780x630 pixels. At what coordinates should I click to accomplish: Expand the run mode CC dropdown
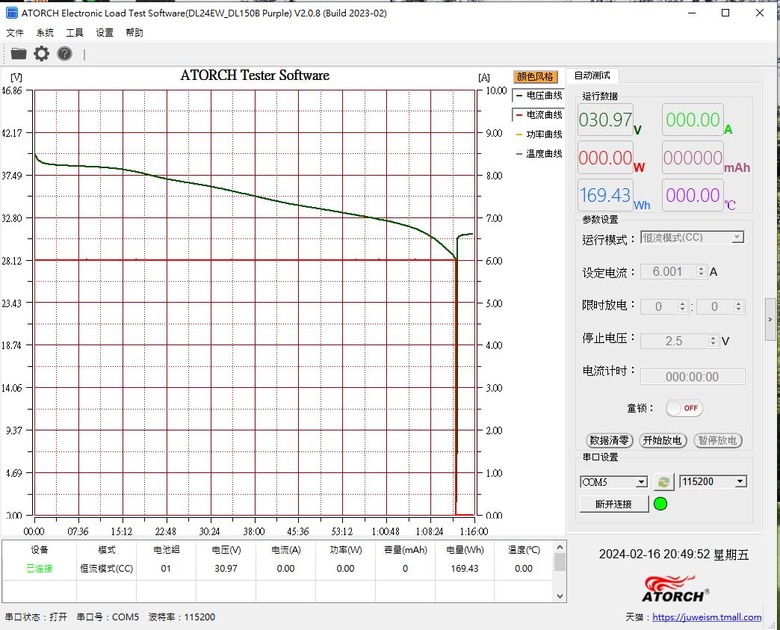pos(738,237)
